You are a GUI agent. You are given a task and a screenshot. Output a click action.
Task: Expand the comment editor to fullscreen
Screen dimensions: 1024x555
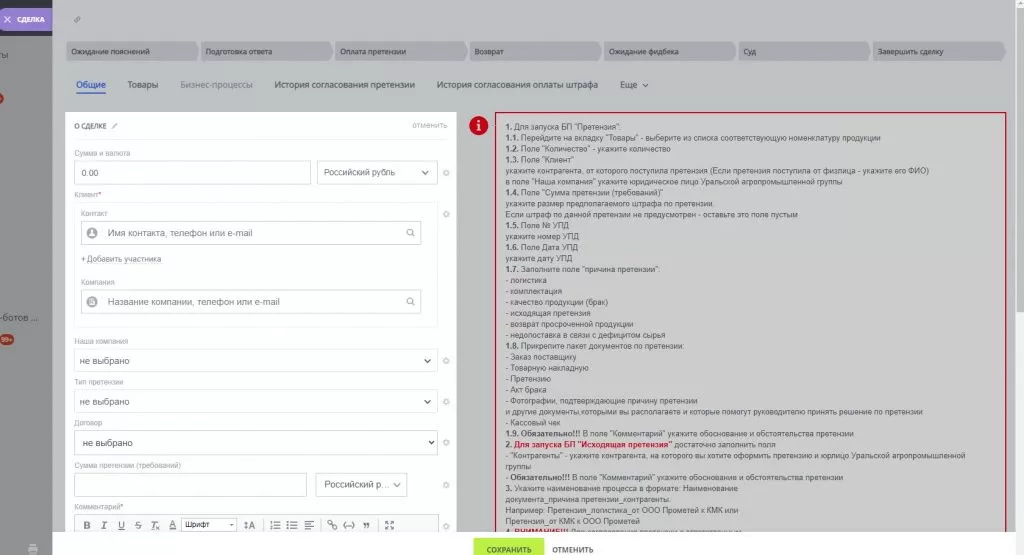(x=390, y=525)
